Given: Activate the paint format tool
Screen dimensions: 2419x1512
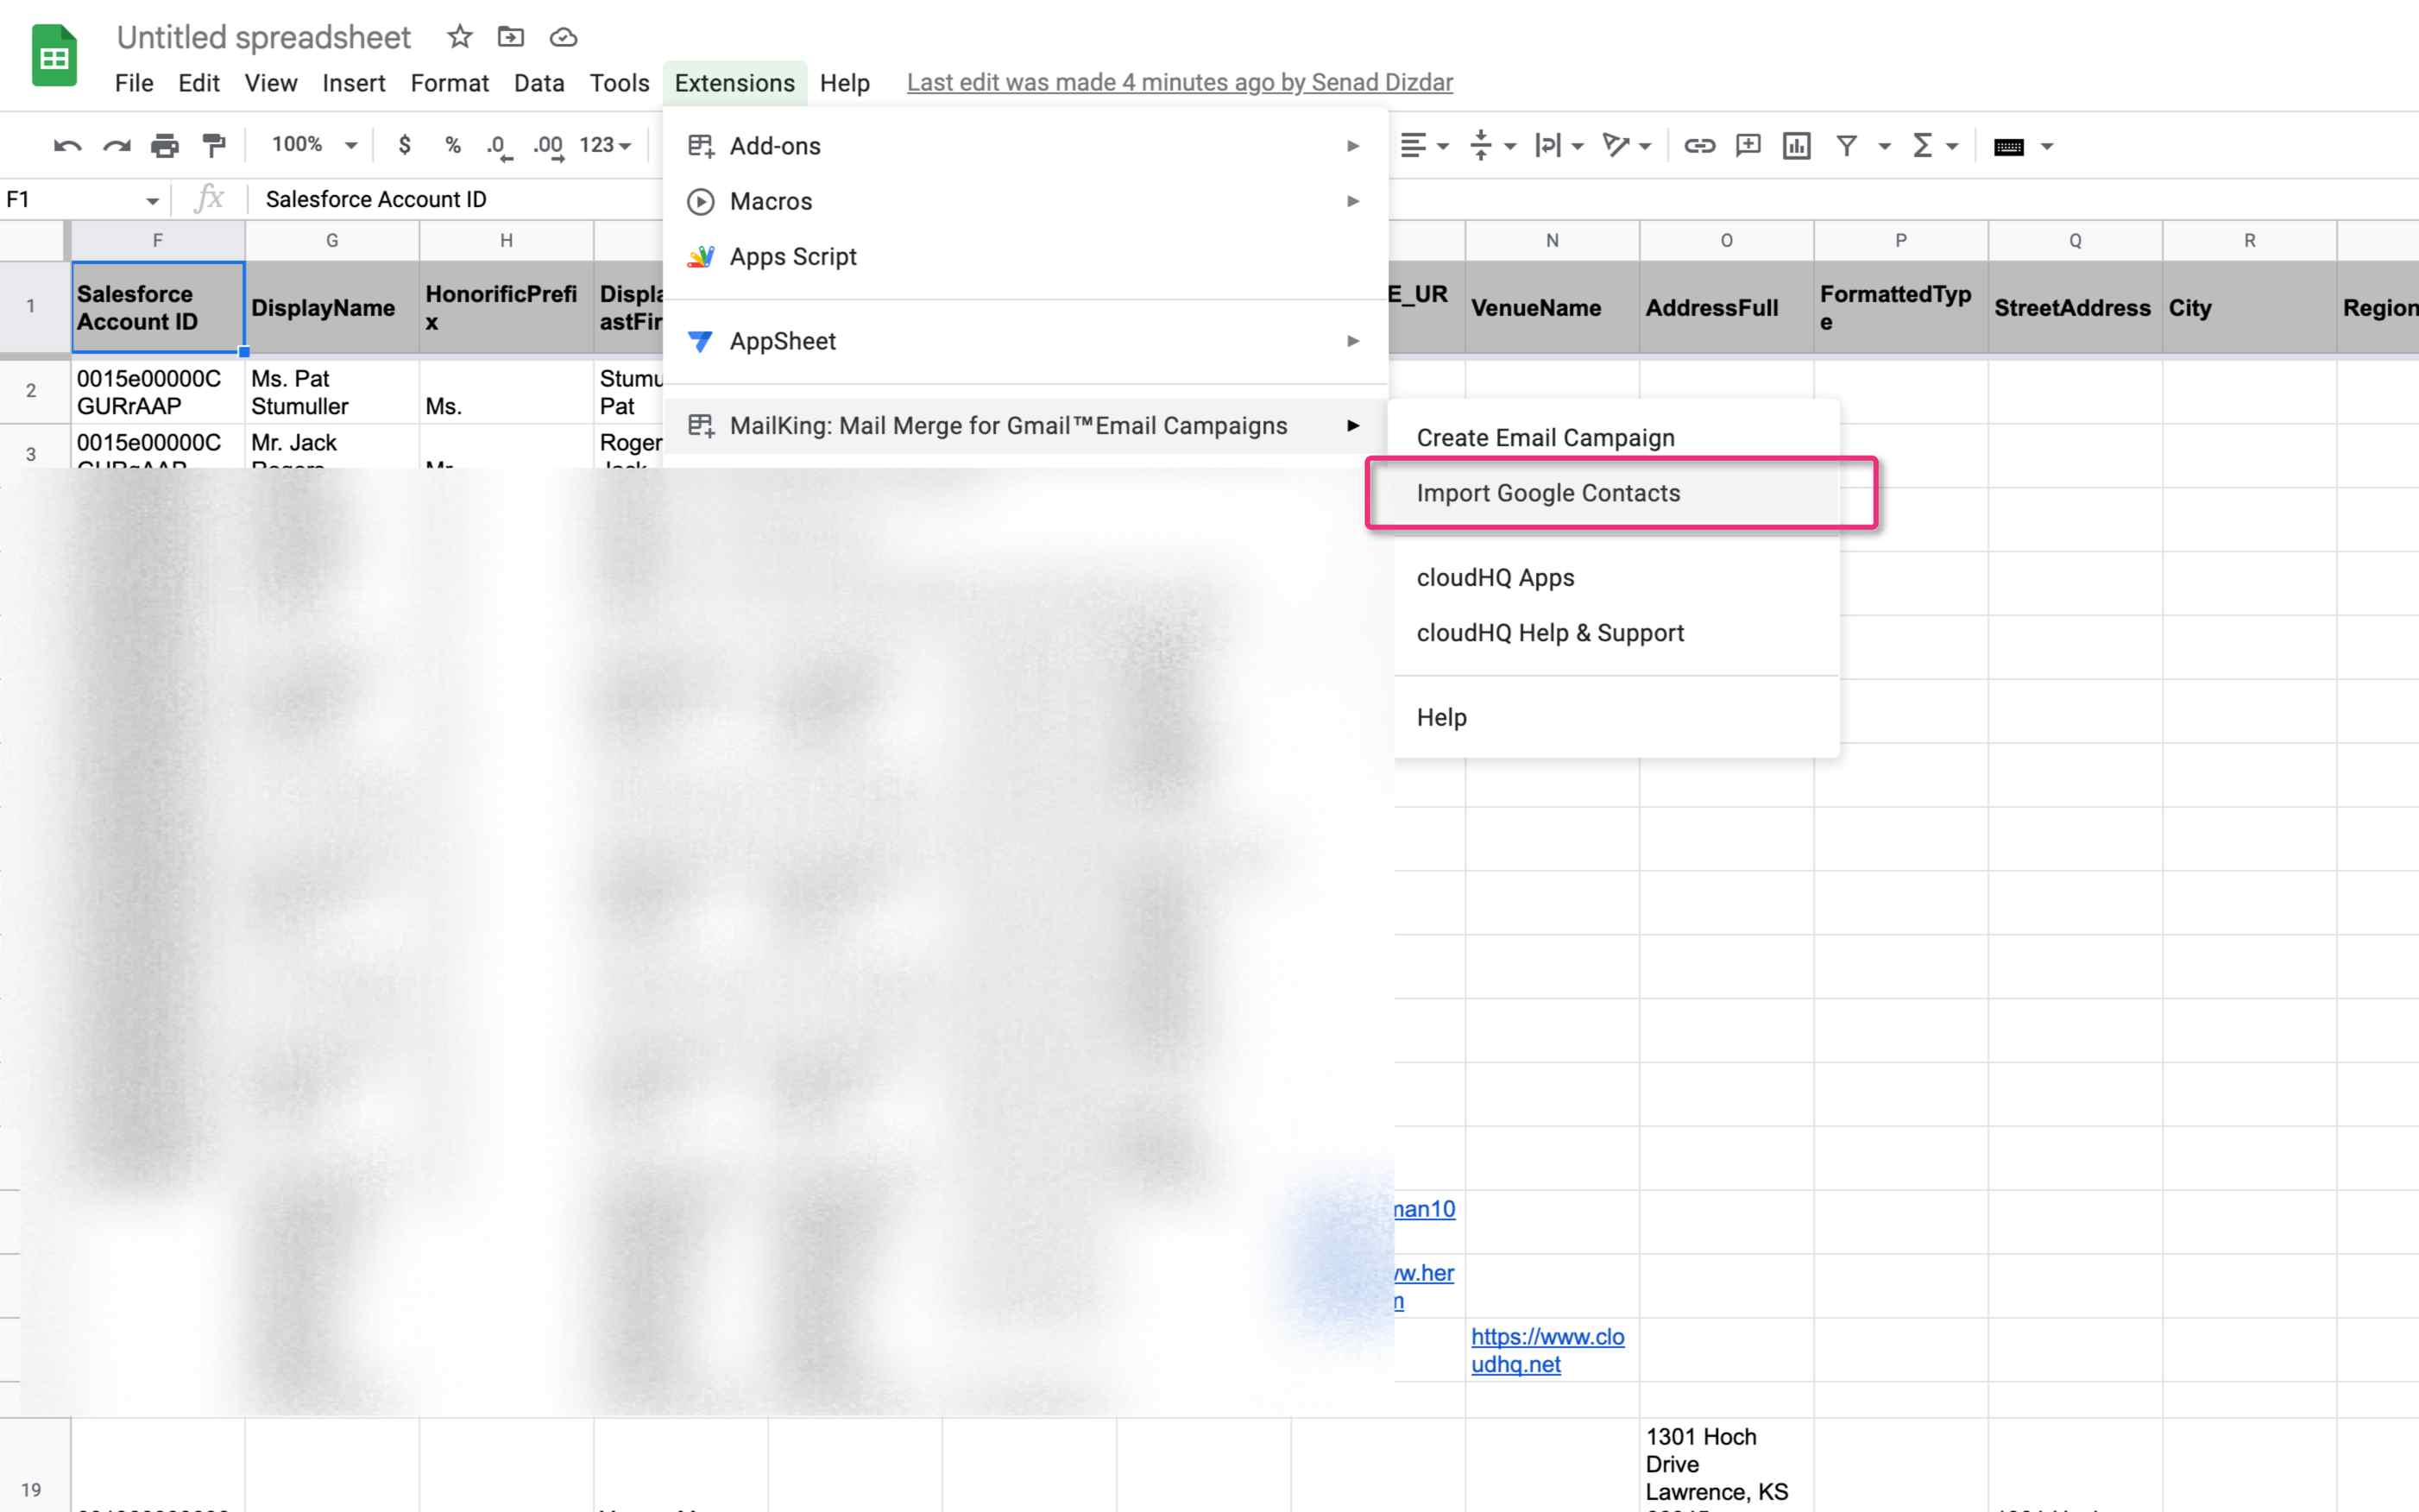Looking at the screenshot, I should click(213, 146).
